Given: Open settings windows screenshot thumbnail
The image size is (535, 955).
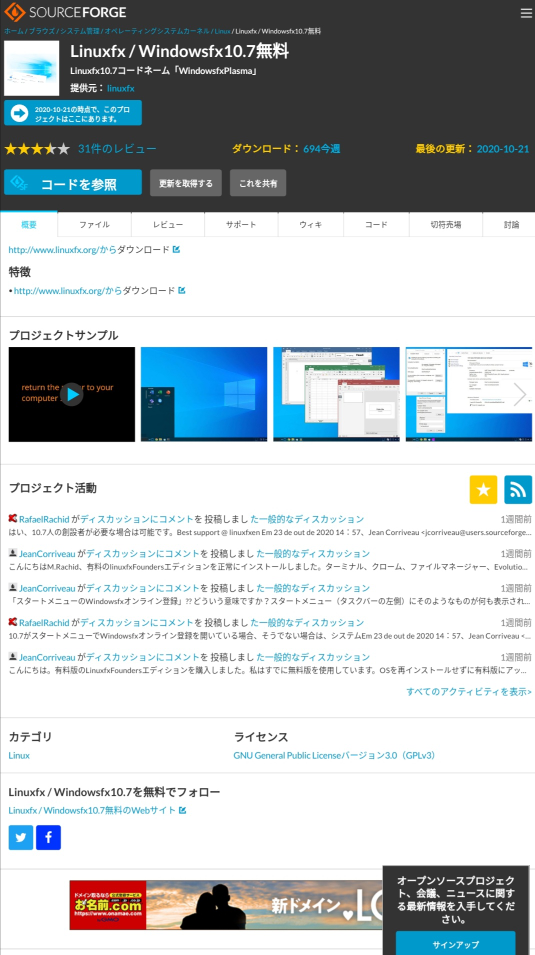Looking at the screenshot, I should (469, 395).
